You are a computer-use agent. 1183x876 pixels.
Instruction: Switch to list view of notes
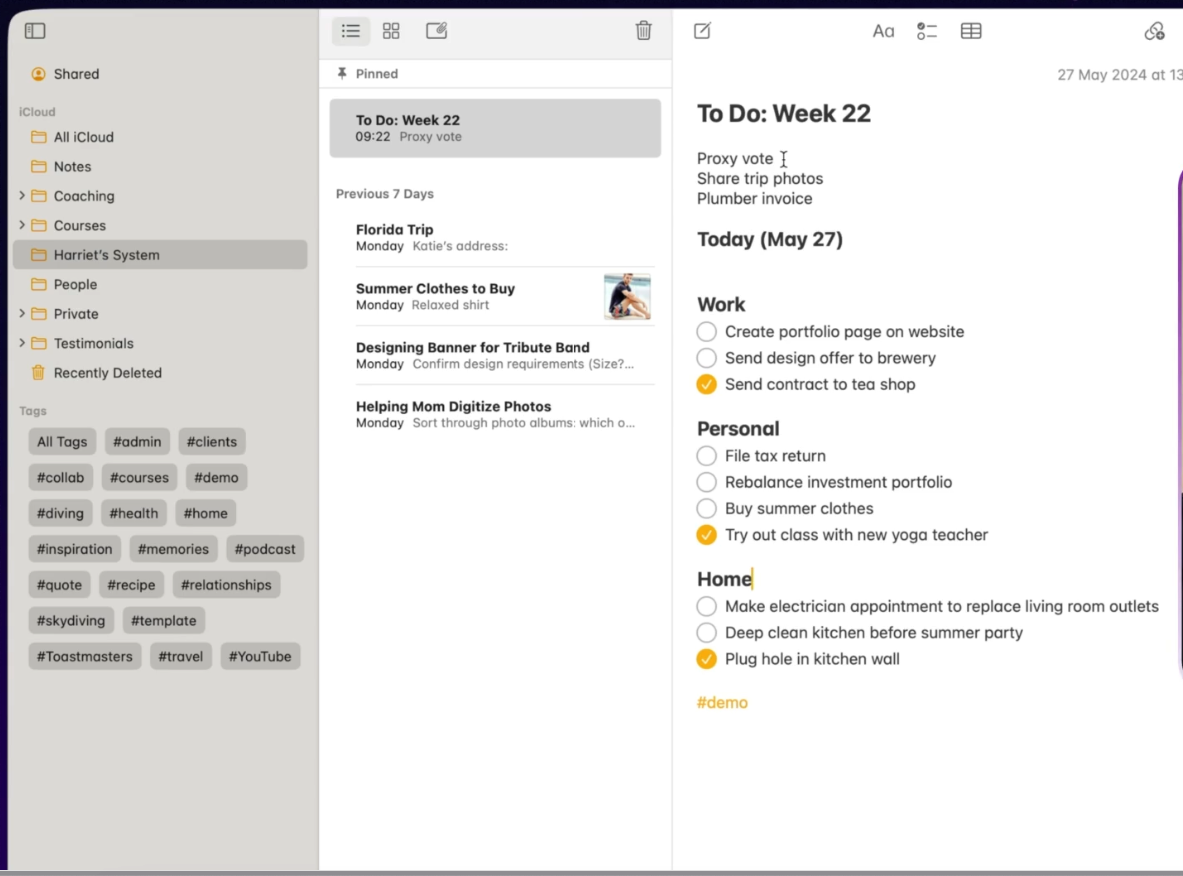click(x=351, y=31)
